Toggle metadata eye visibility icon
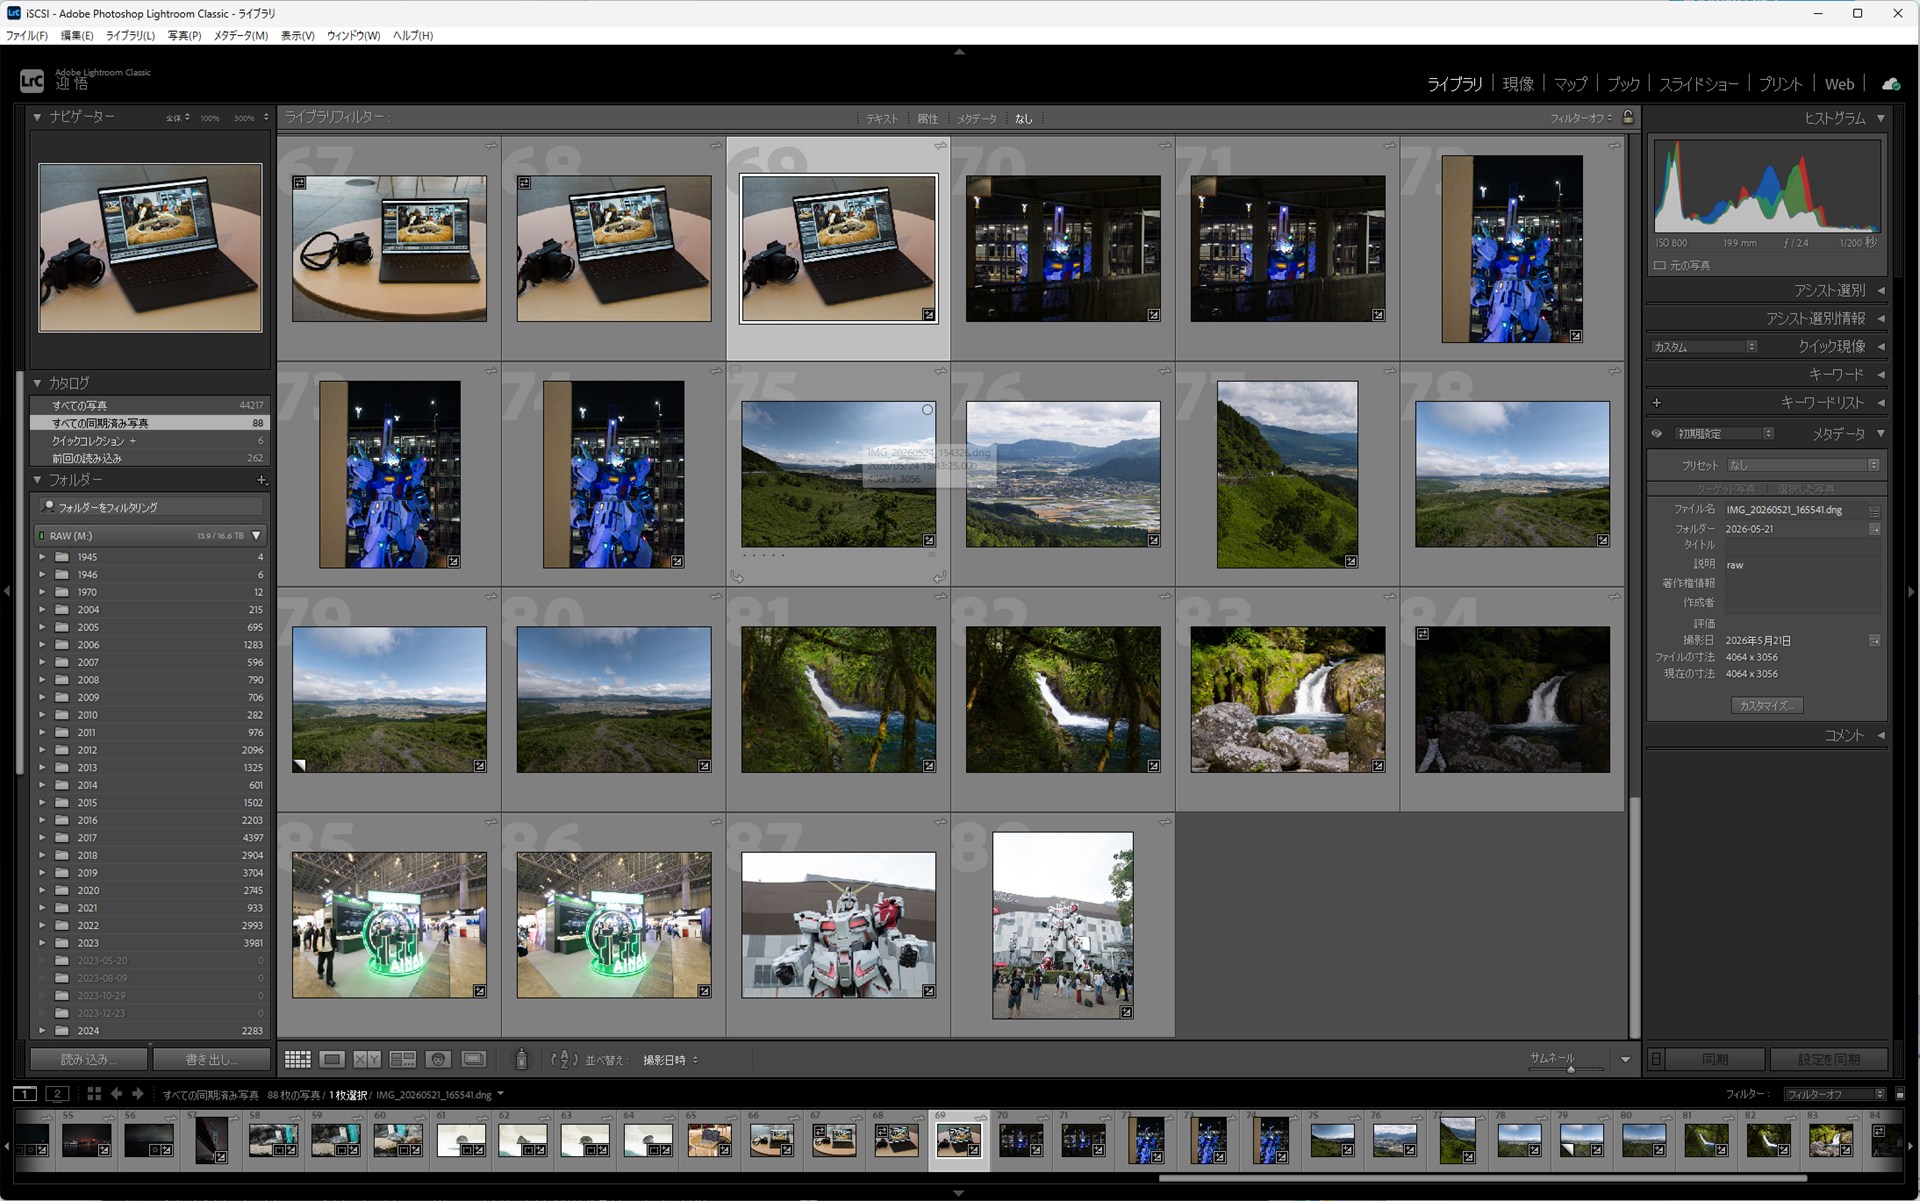This screenshot has height=1201, width=1920. click(x=1656, y=434)
